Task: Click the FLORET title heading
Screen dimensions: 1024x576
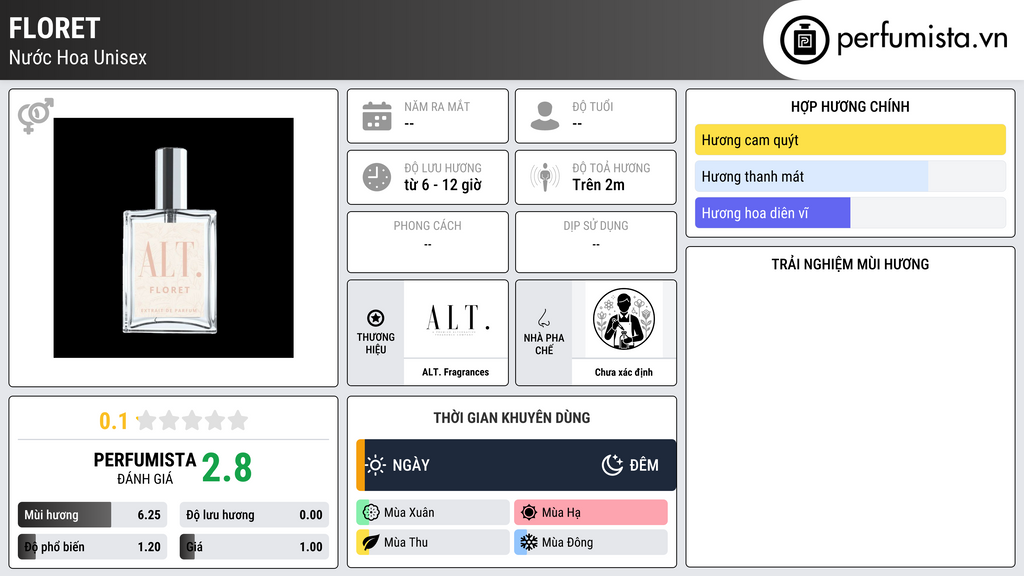Action: 54,28
